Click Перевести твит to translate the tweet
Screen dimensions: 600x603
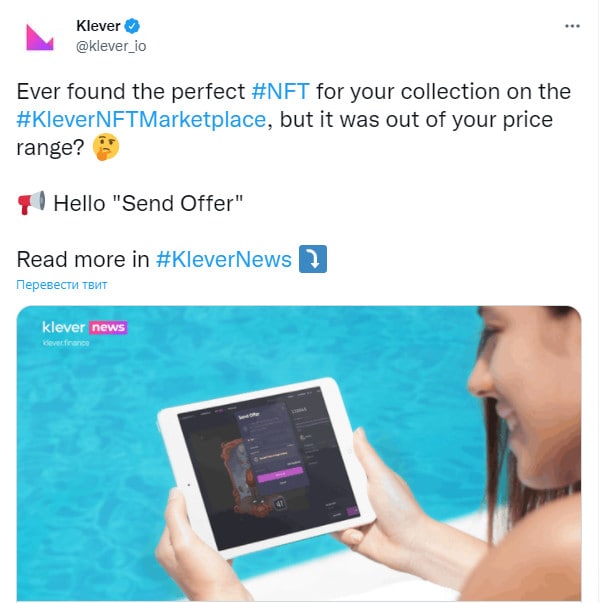(x=62, y=285)
